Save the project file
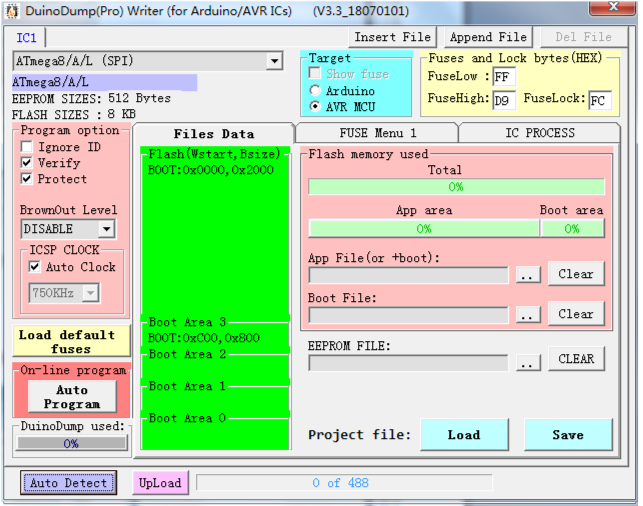Image resolution: width=643 pixels, height=506 pixels. click(568, 435)
